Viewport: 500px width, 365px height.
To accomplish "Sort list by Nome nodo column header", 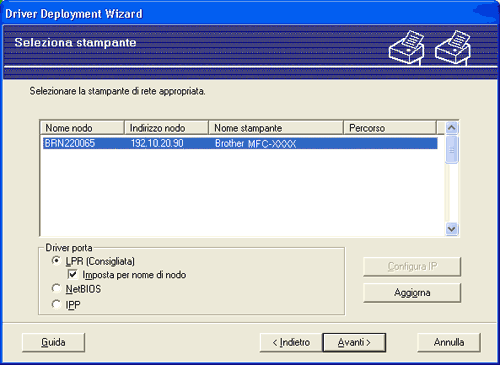I will 82,128.
